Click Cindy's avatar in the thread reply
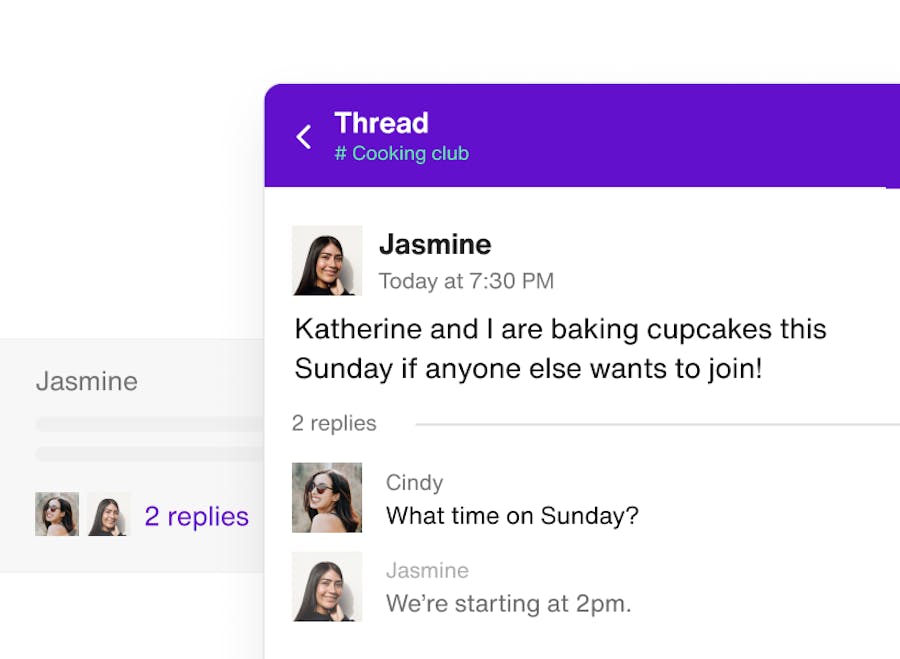This screenshot has width=900, height=659. point(327,497)
